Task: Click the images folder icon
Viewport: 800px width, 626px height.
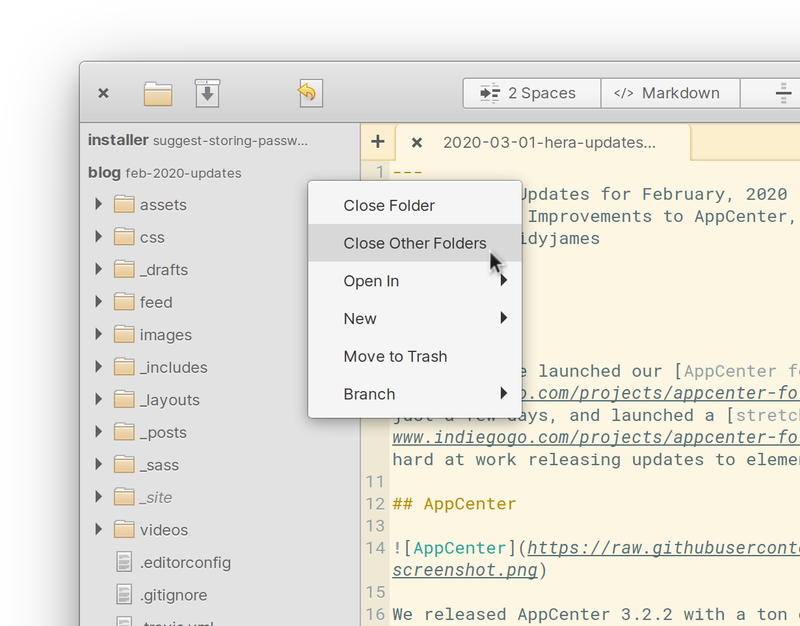Action: [x=124, y=335]
